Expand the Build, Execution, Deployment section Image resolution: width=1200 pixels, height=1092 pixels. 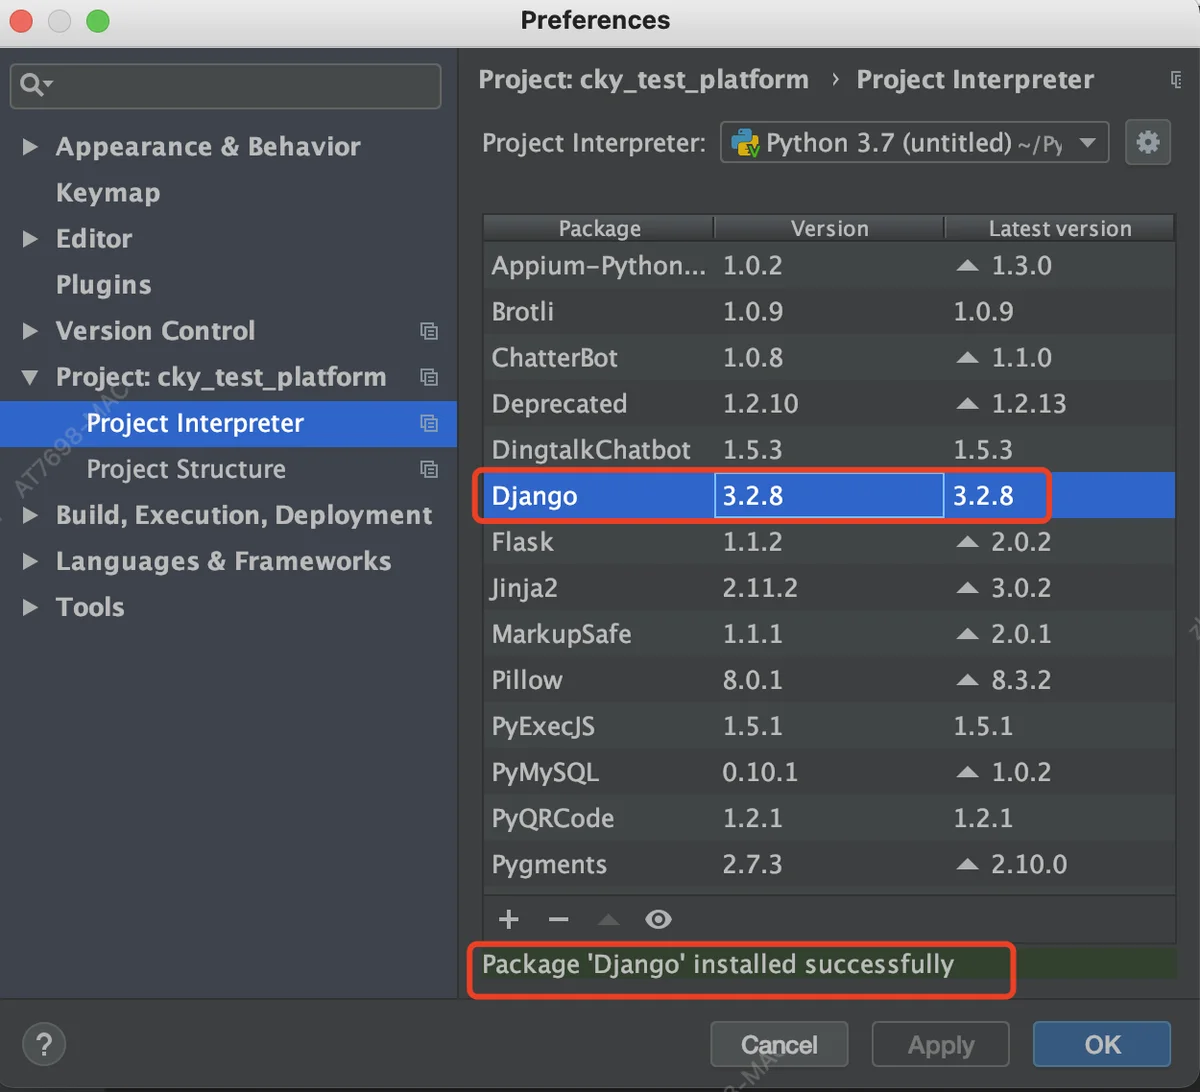click(30, 515)
